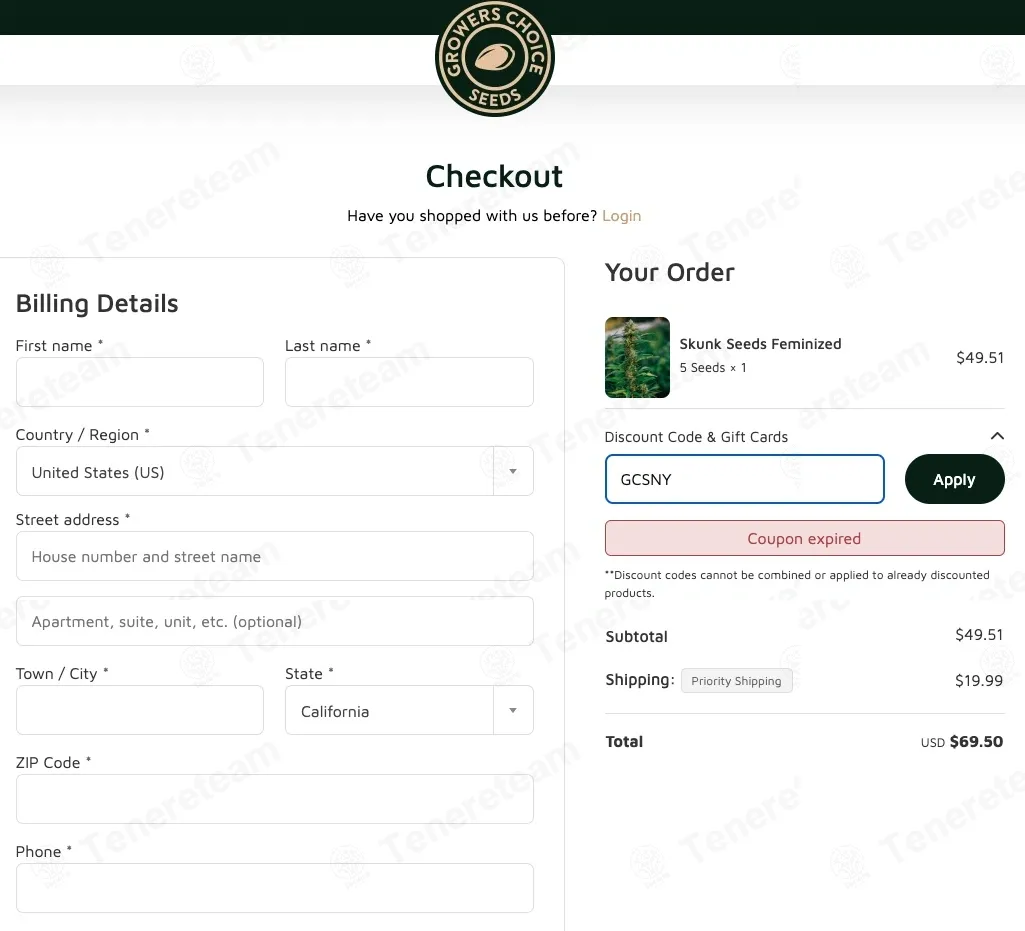This screenshot has height=931, width=1025.
Task: Collapse the Discount Code & Gift Cards section
Action: [997, 436]
